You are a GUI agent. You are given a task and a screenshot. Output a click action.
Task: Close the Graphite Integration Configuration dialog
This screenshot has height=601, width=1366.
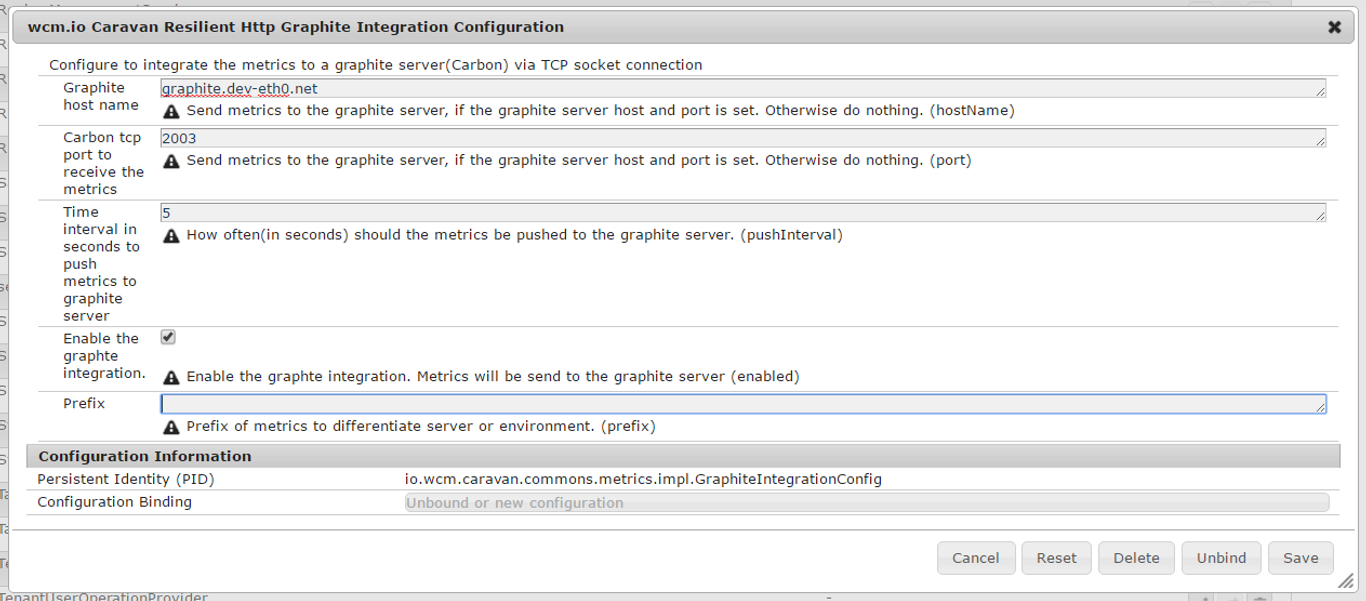point(1336,27)
